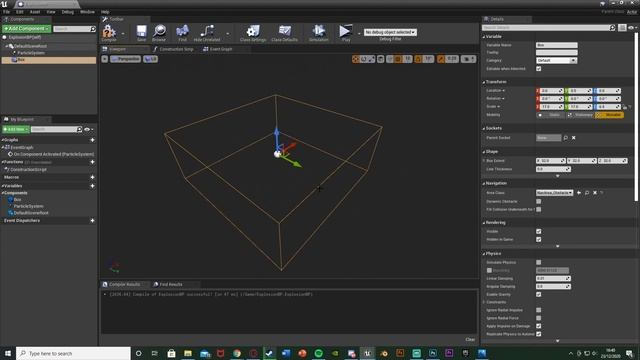Click the Find toolbar icon
Screen dimensions: 640x360
[182, 32]
